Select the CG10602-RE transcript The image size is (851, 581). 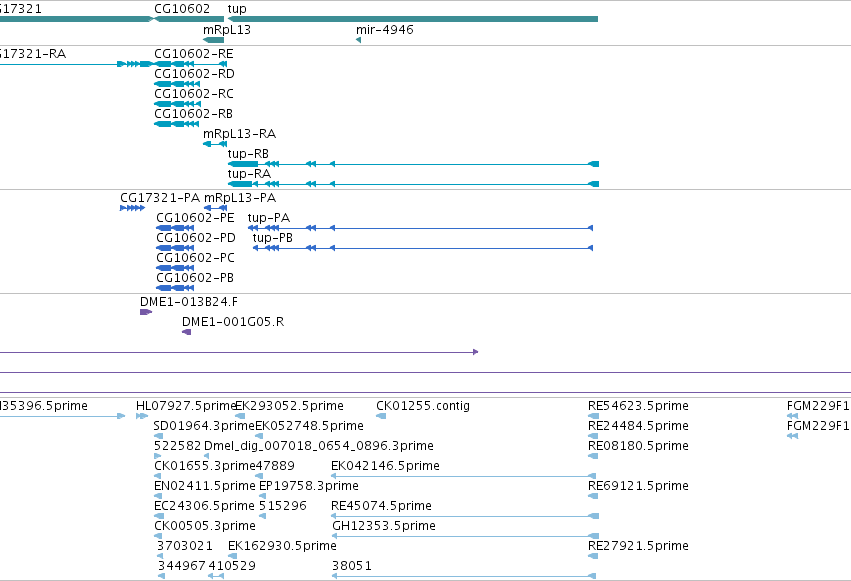[190, 64]
